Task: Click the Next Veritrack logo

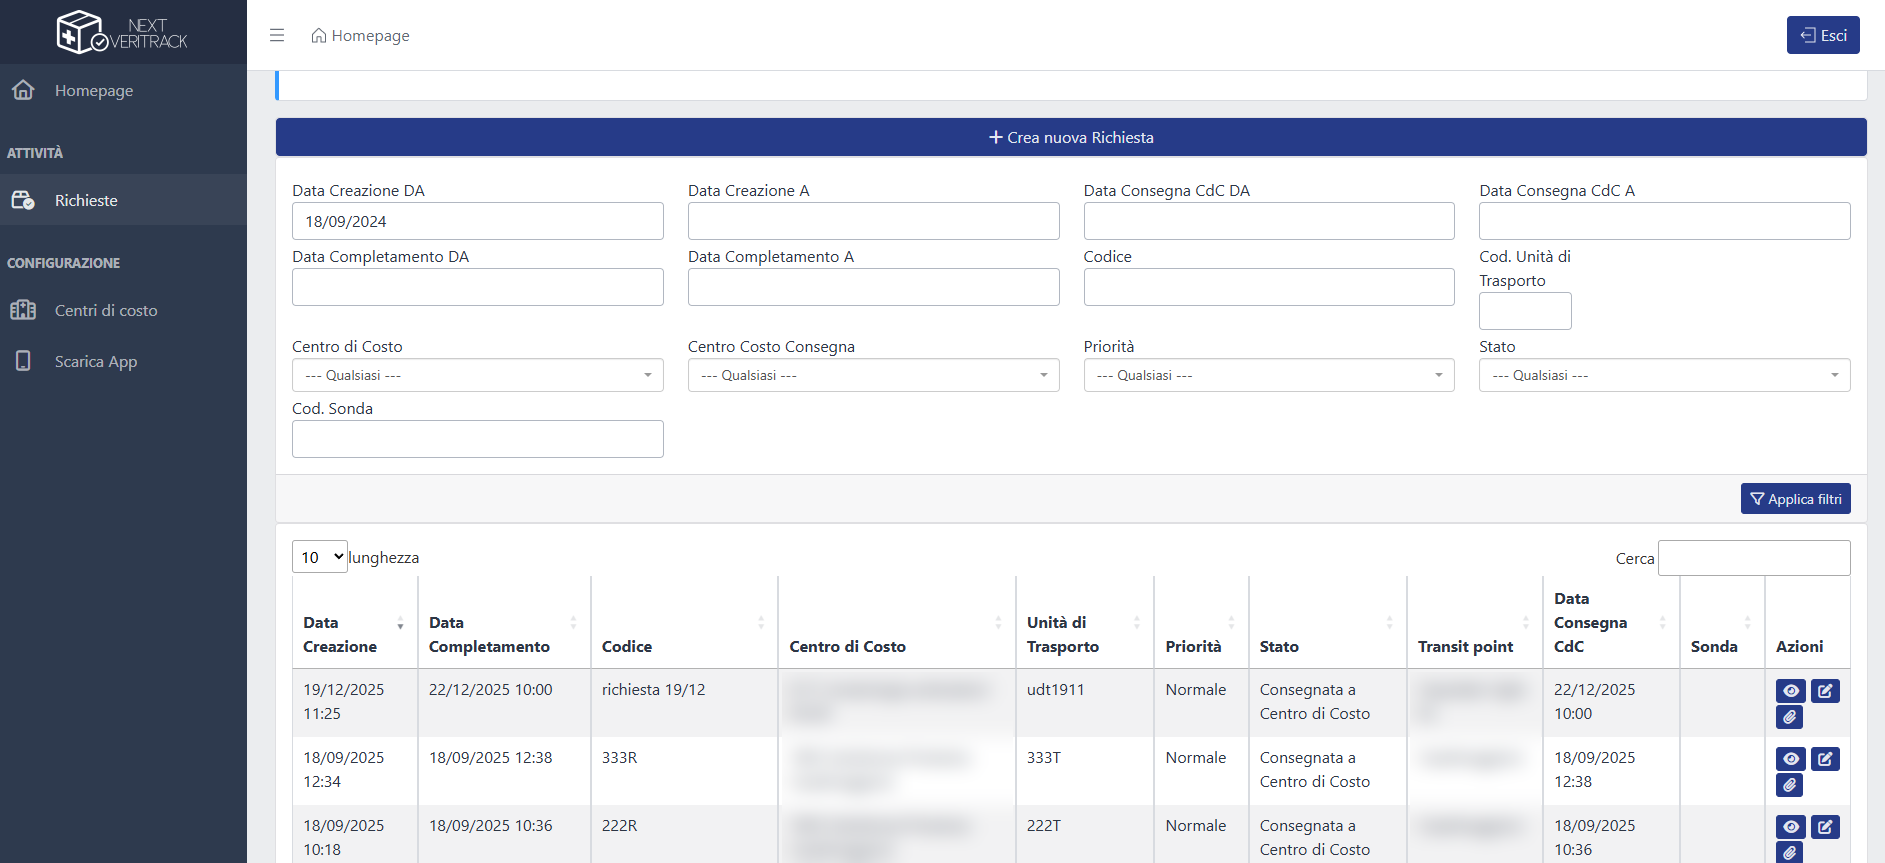Action: pos(122,32)
